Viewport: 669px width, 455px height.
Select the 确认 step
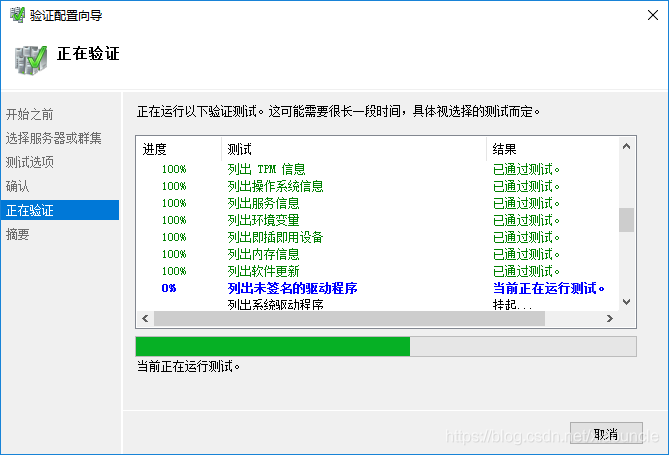tap(17, 186)
